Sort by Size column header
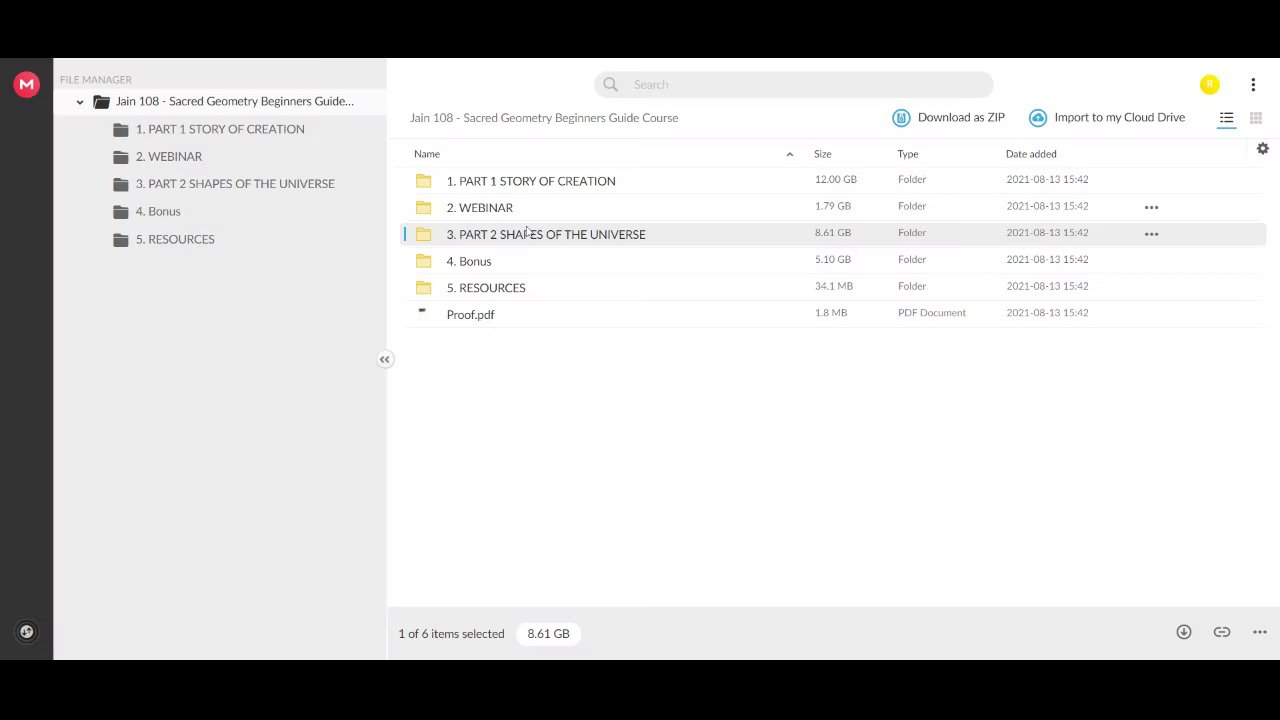 click(822, 154)
